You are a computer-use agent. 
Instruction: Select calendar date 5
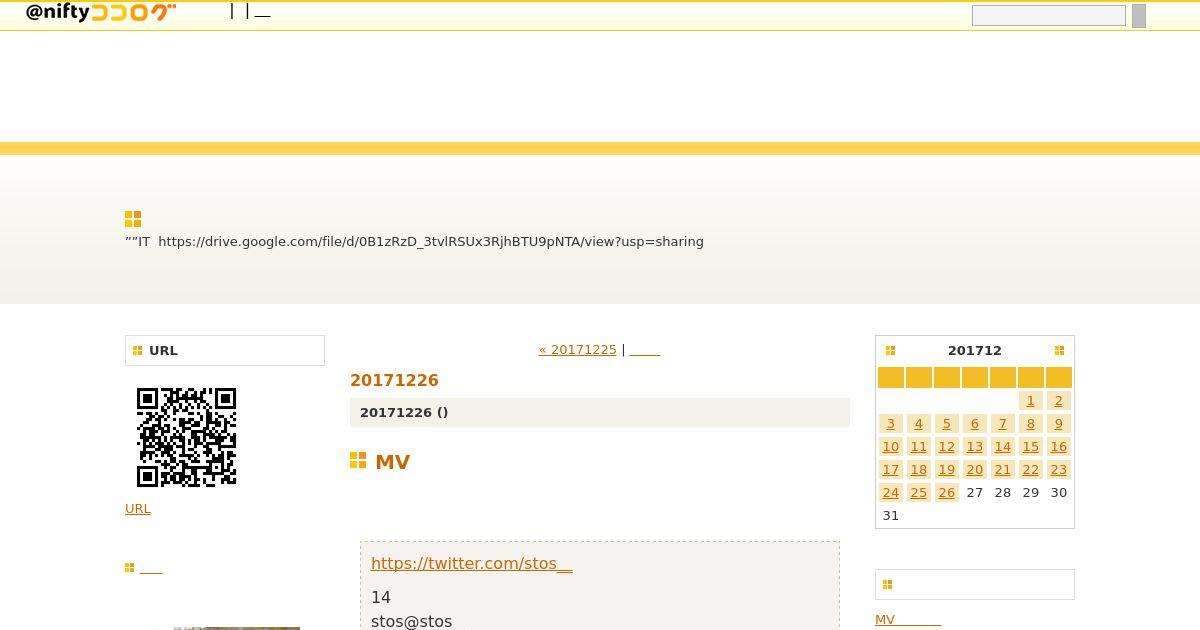tap(946, 423)
